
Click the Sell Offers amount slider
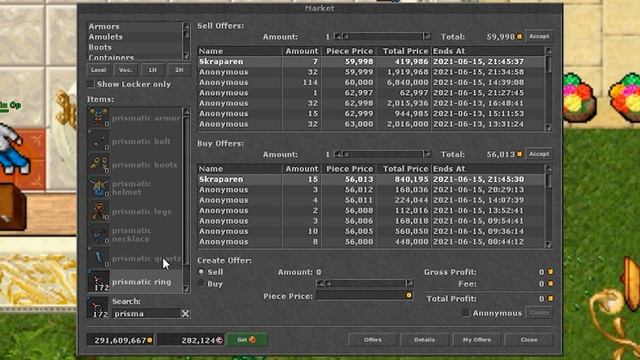click(382, 36)
